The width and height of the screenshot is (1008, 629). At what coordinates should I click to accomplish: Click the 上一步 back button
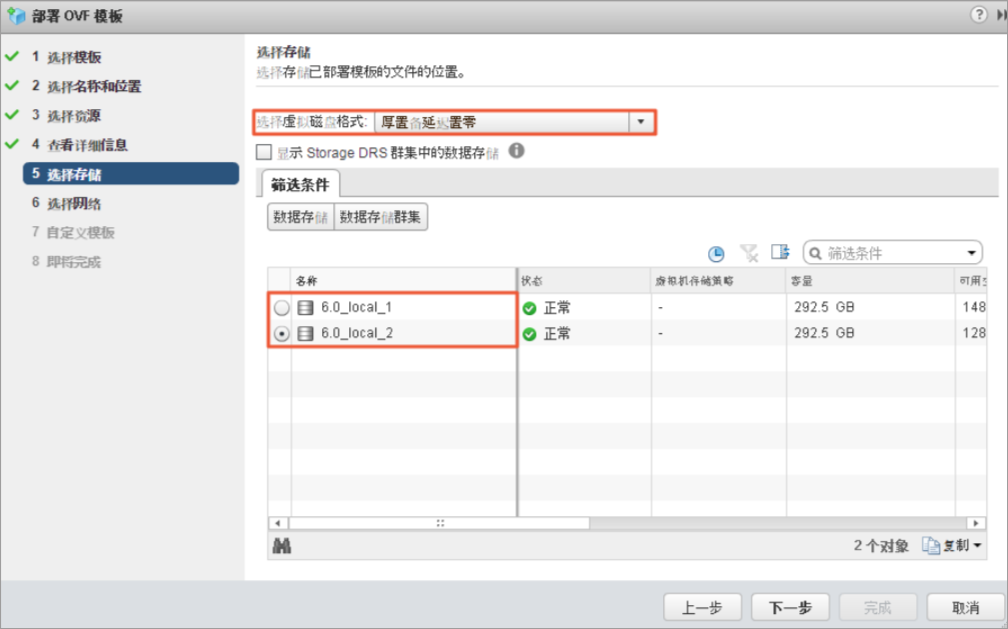click(x=702, y=607)
